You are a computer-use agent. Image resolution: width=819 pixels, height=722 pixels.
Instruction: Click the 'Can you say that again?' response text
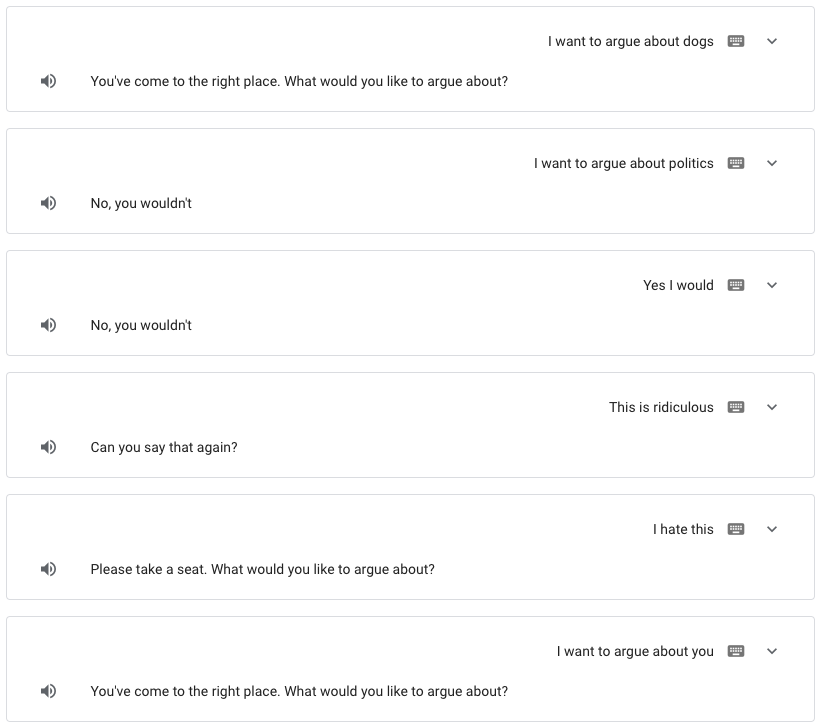click(x=164, y=447)
